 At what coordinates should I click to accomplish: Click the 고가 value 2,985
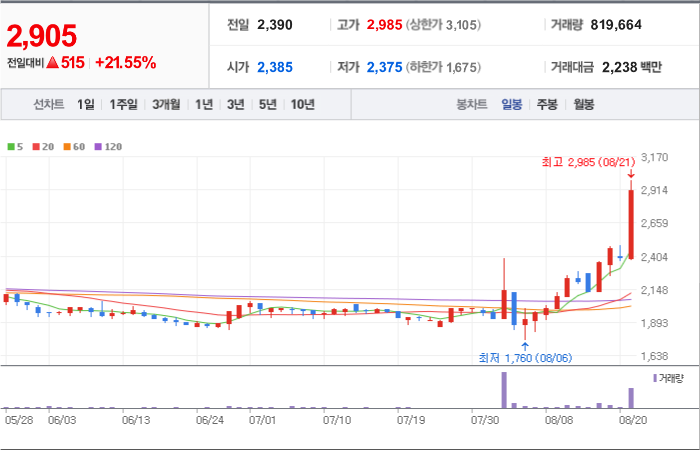point(384,25)
